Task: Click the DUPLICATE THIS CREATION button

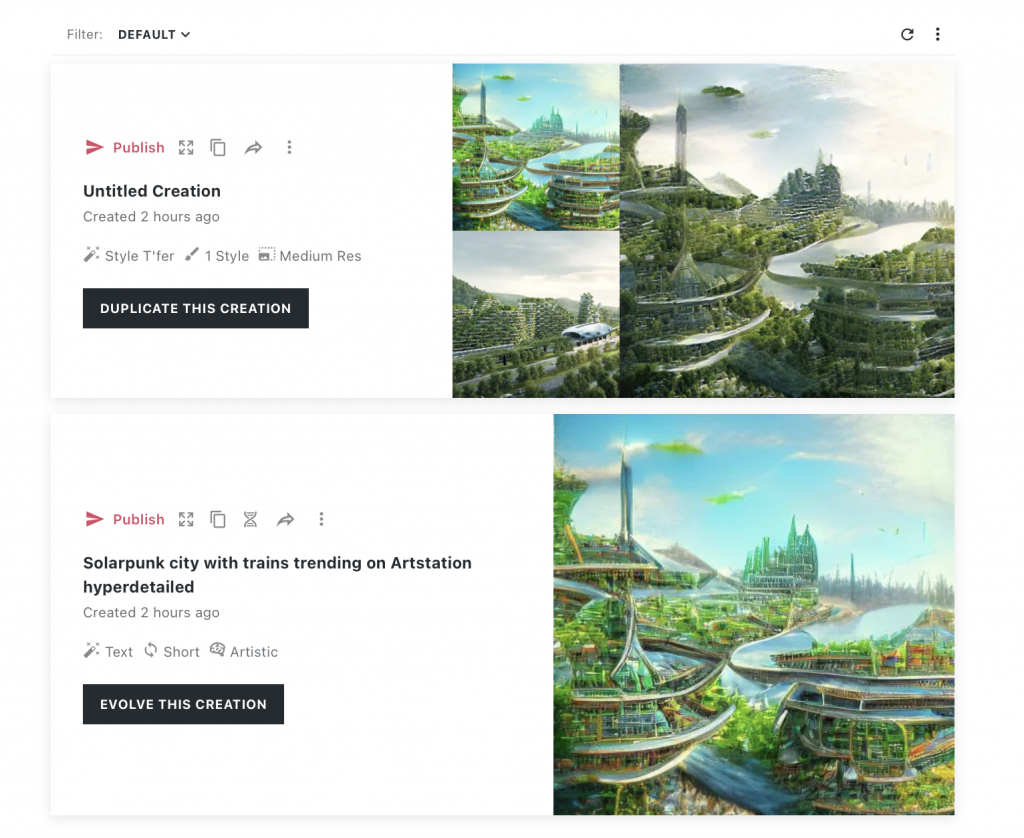Action: (196, 308)
